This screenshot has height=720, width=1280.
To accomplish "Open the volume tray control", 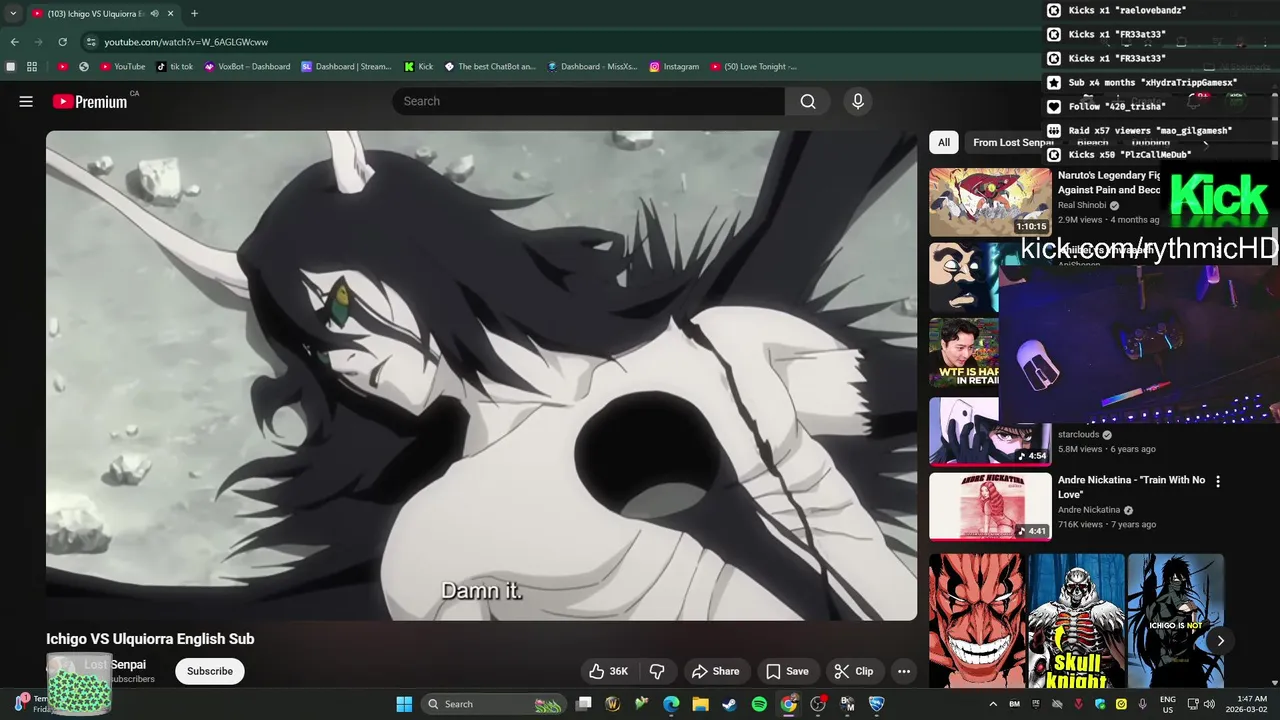I will click(x=1211, y=704).
